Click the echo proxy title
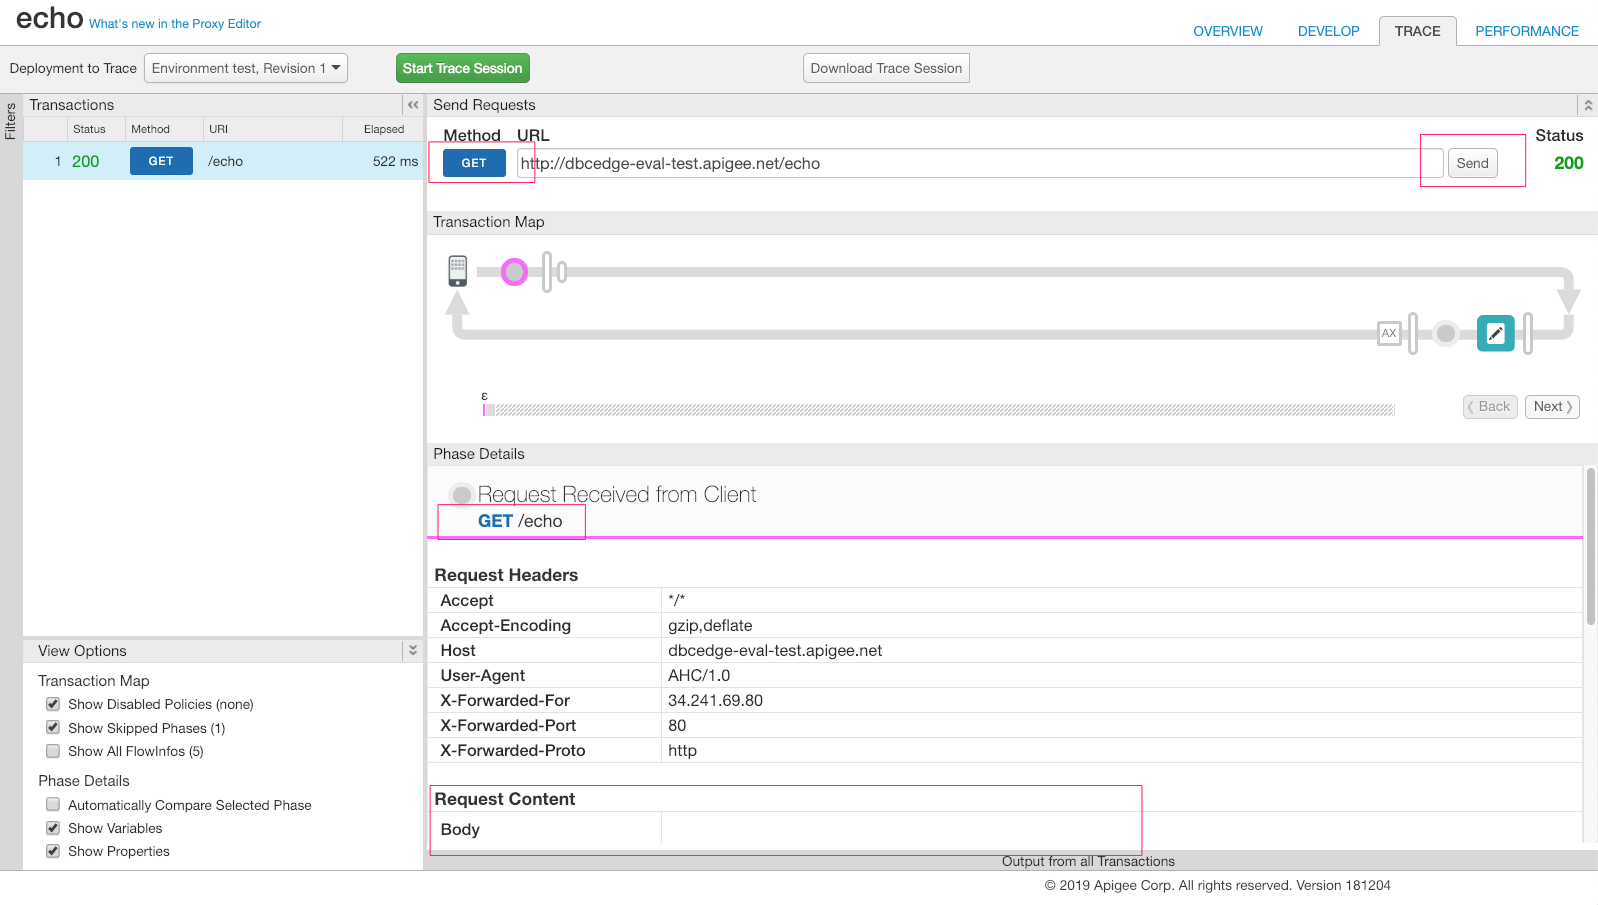The width and height of the screenshot is (1598, 905). click(49, 19)
